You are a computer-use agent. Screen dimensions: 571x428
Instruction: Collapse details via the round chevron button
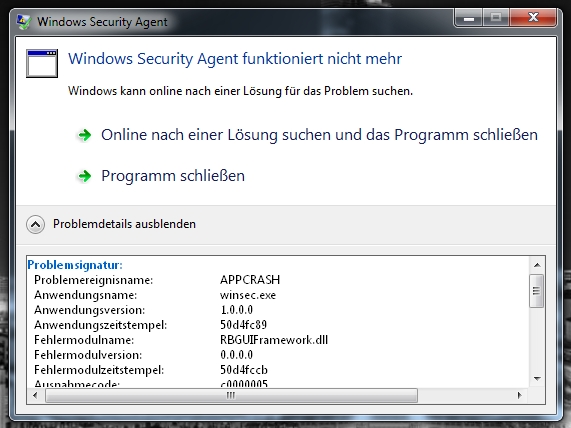(x=35, y=224)
